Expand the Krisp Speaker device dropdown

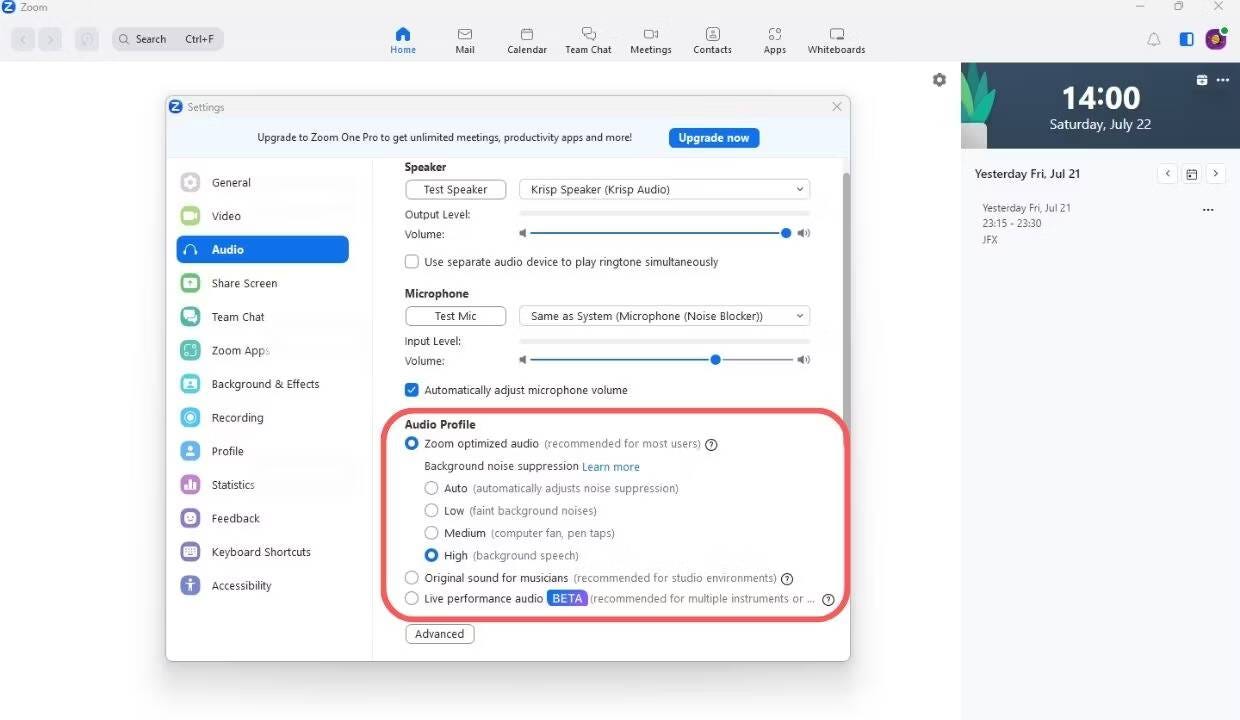tap(664, 190)
